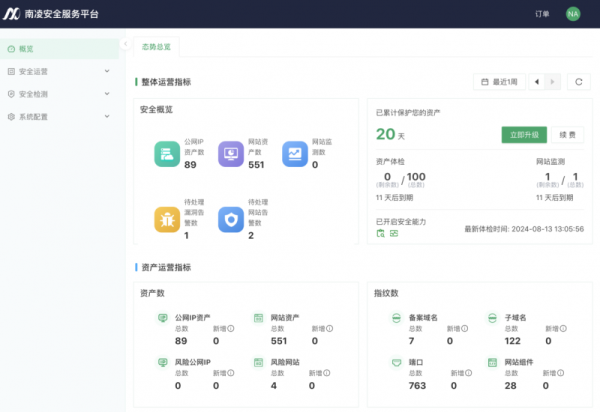Expand the 系统配置 sidebar menu
The height and width of the screenshot is (412, 600).
pos(60,117)
